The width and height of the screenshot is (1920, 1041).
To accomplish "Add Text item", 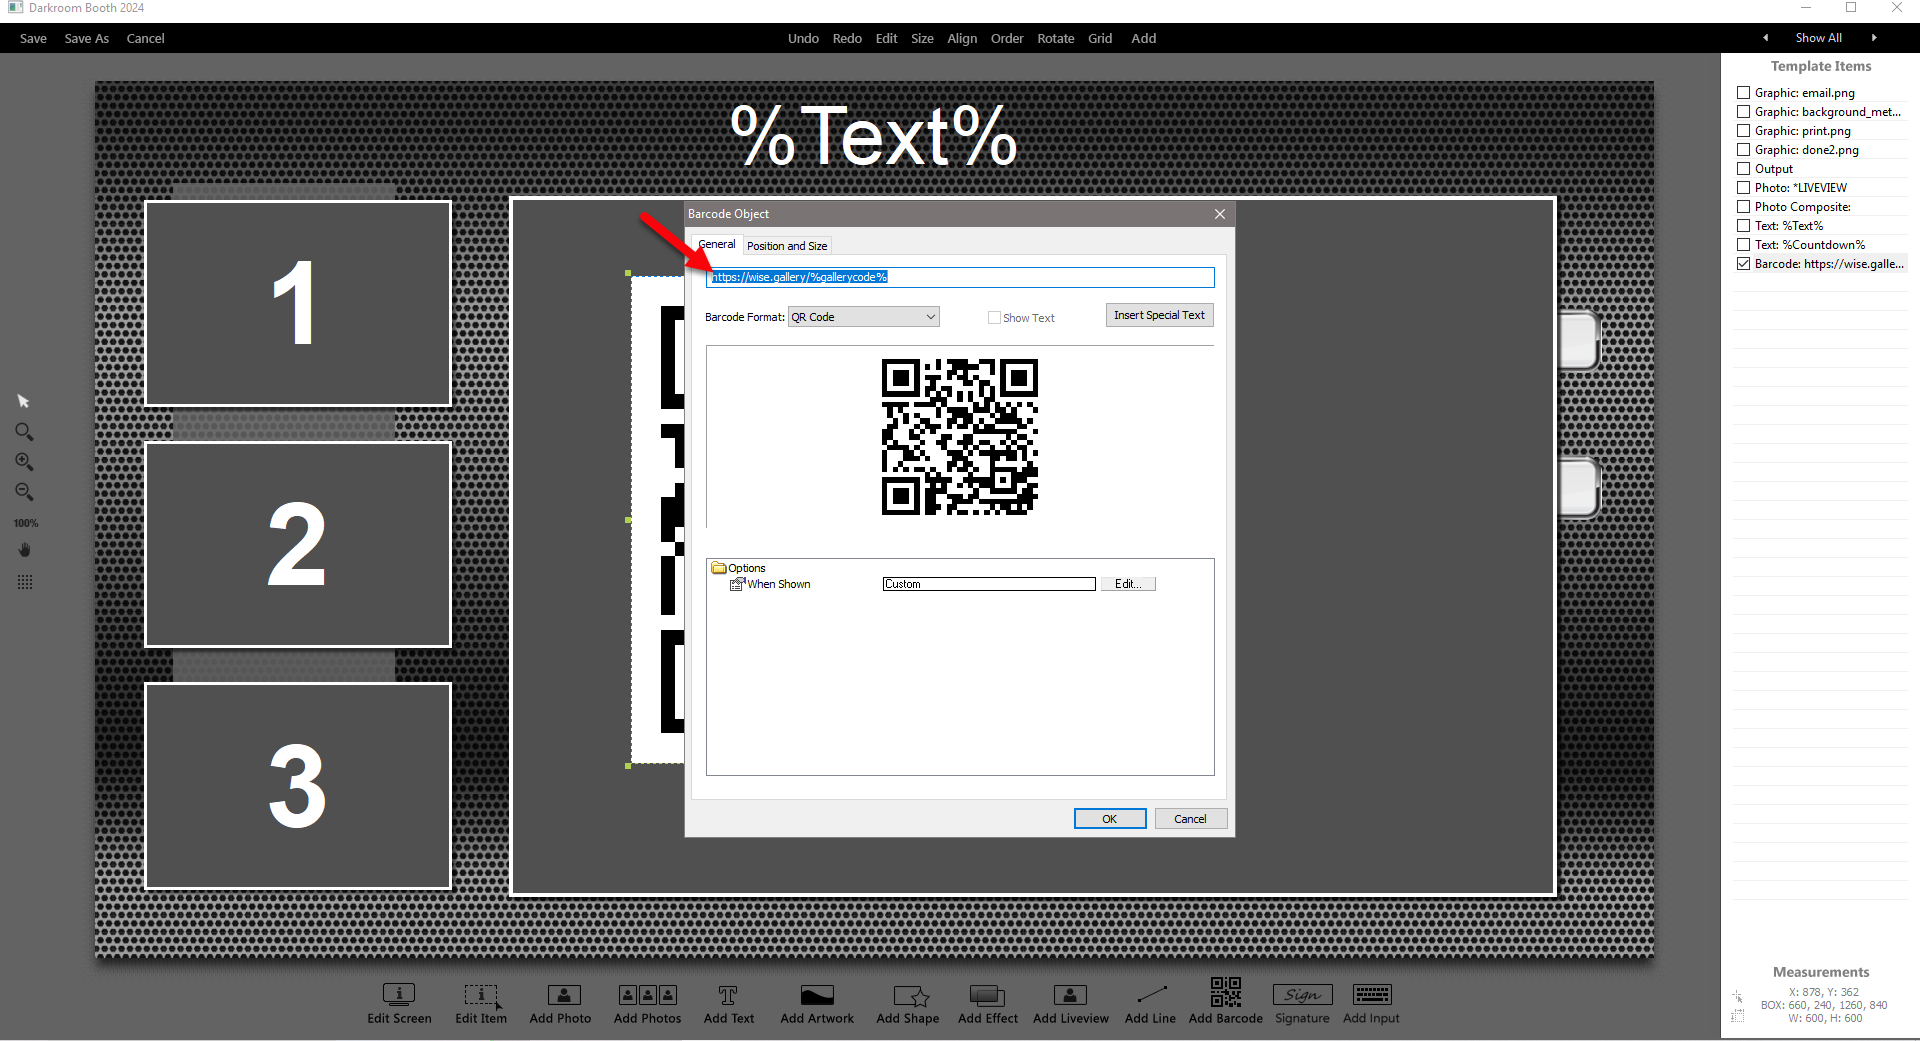I will 728,1003.
